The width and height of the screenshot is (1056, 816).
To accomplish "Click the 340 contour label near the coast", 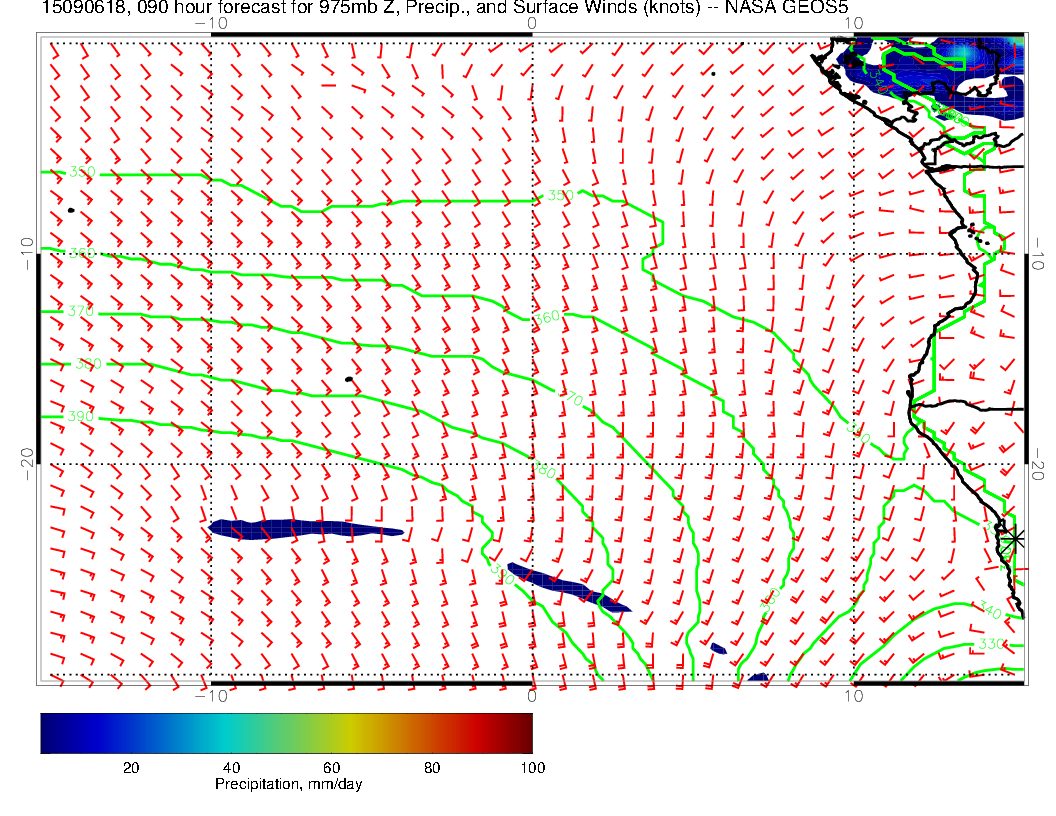I will pos(989,609).
